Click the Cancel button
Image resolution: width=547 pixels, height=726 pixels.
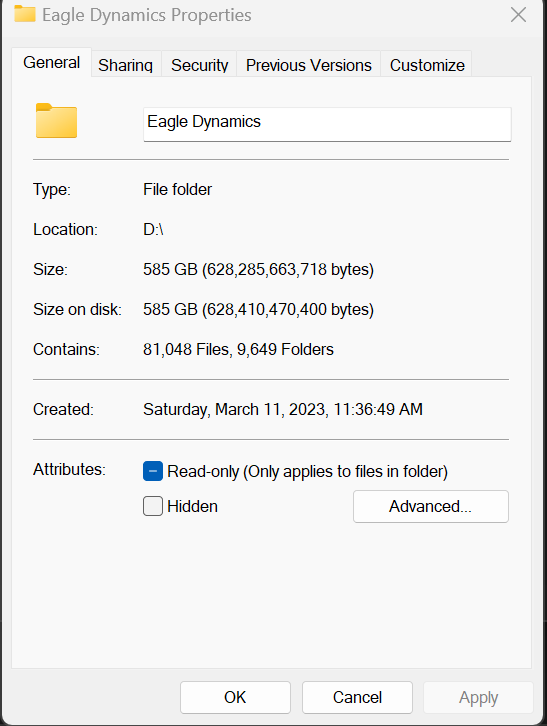[357, 697]
